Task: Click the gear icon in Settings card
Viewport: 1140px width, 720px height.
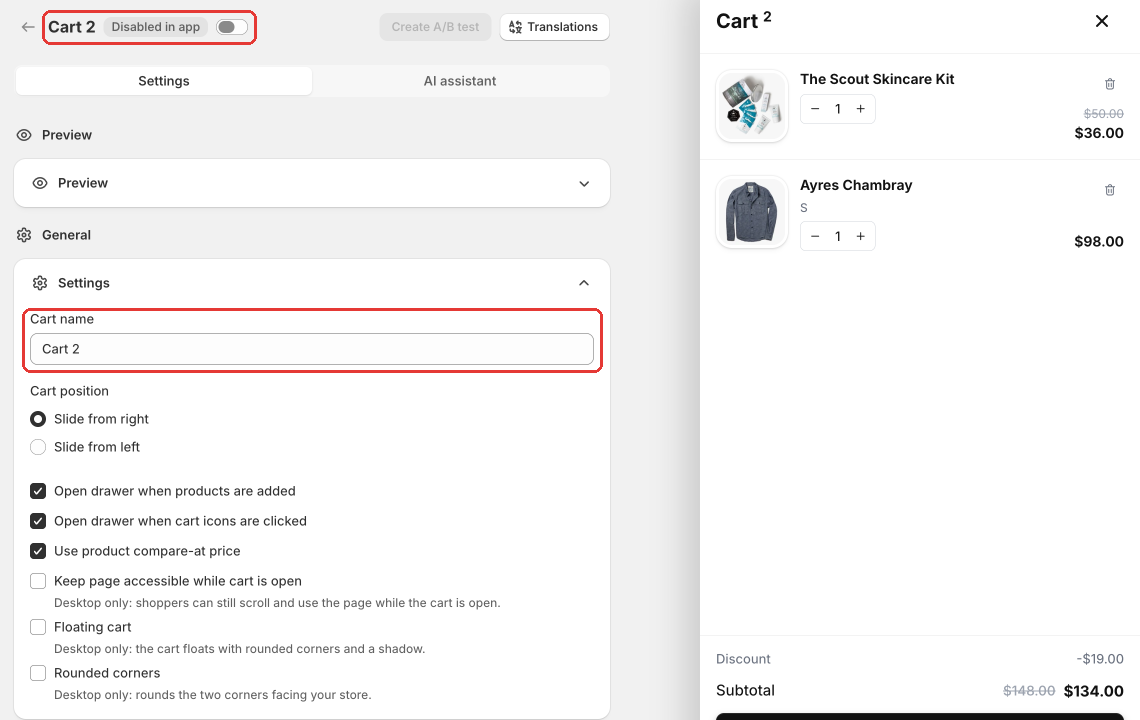Action: pos(40,283)
